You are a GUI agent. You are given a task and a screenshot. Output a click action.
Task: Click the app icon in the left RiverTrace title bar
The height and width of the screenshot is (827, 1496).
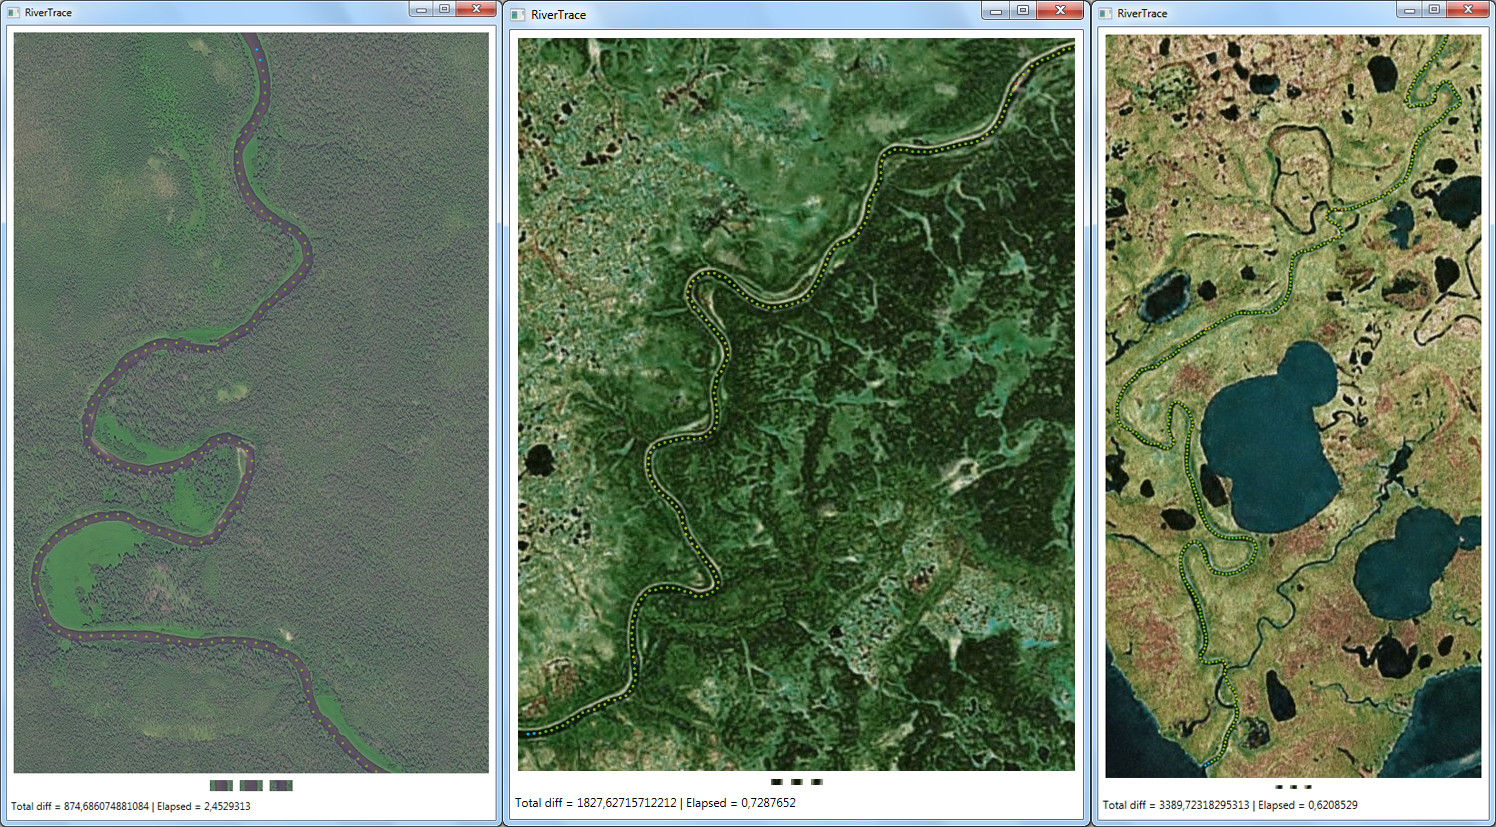(14, 13)
